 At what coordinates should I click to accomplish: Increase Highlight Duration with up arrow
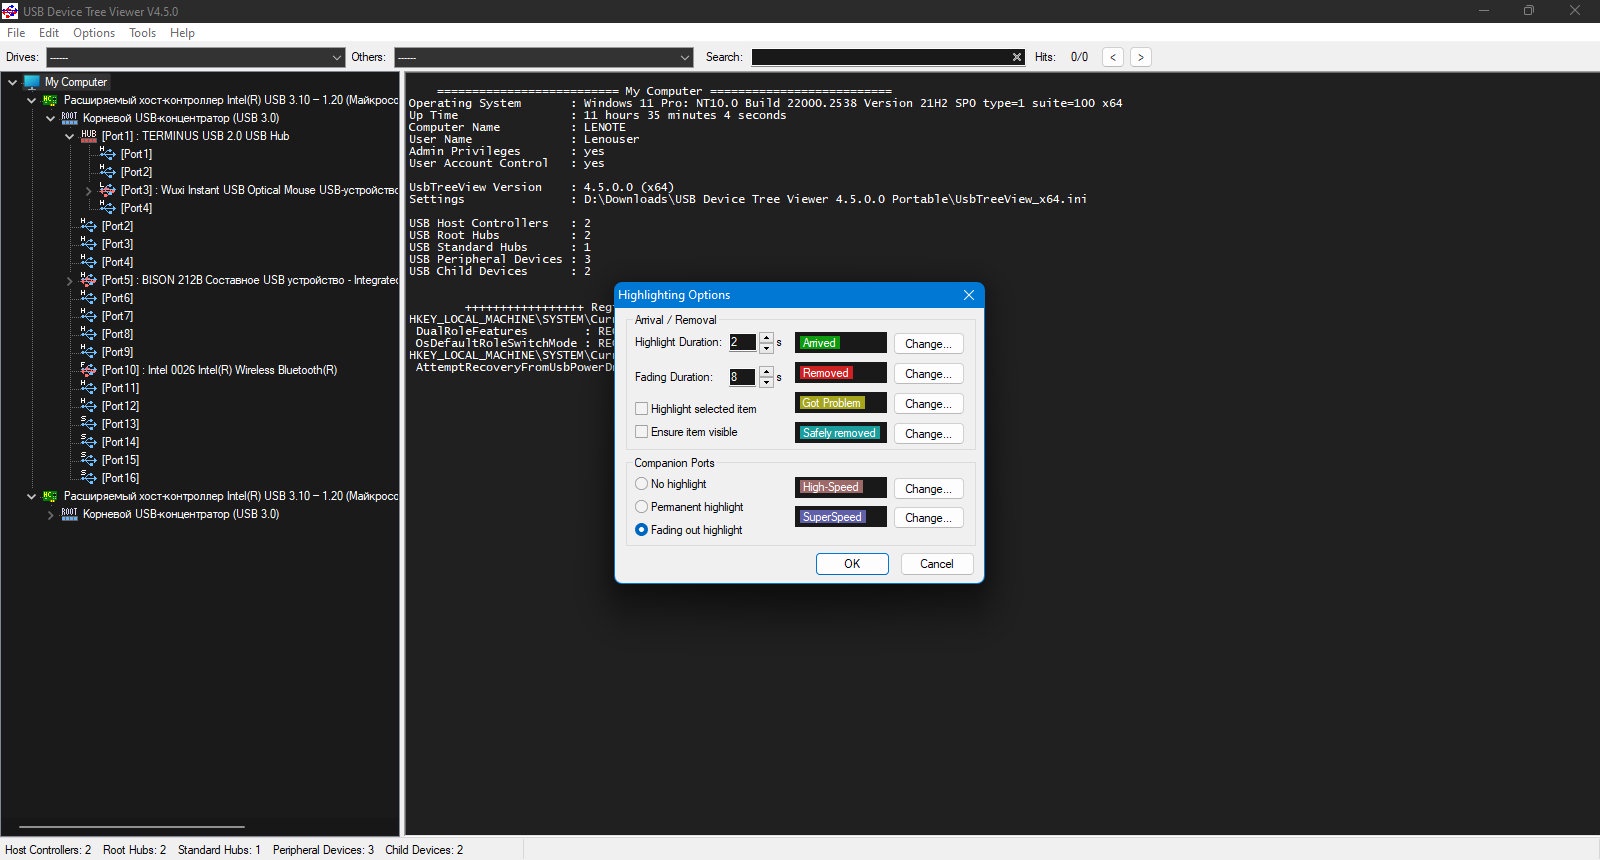766,337
